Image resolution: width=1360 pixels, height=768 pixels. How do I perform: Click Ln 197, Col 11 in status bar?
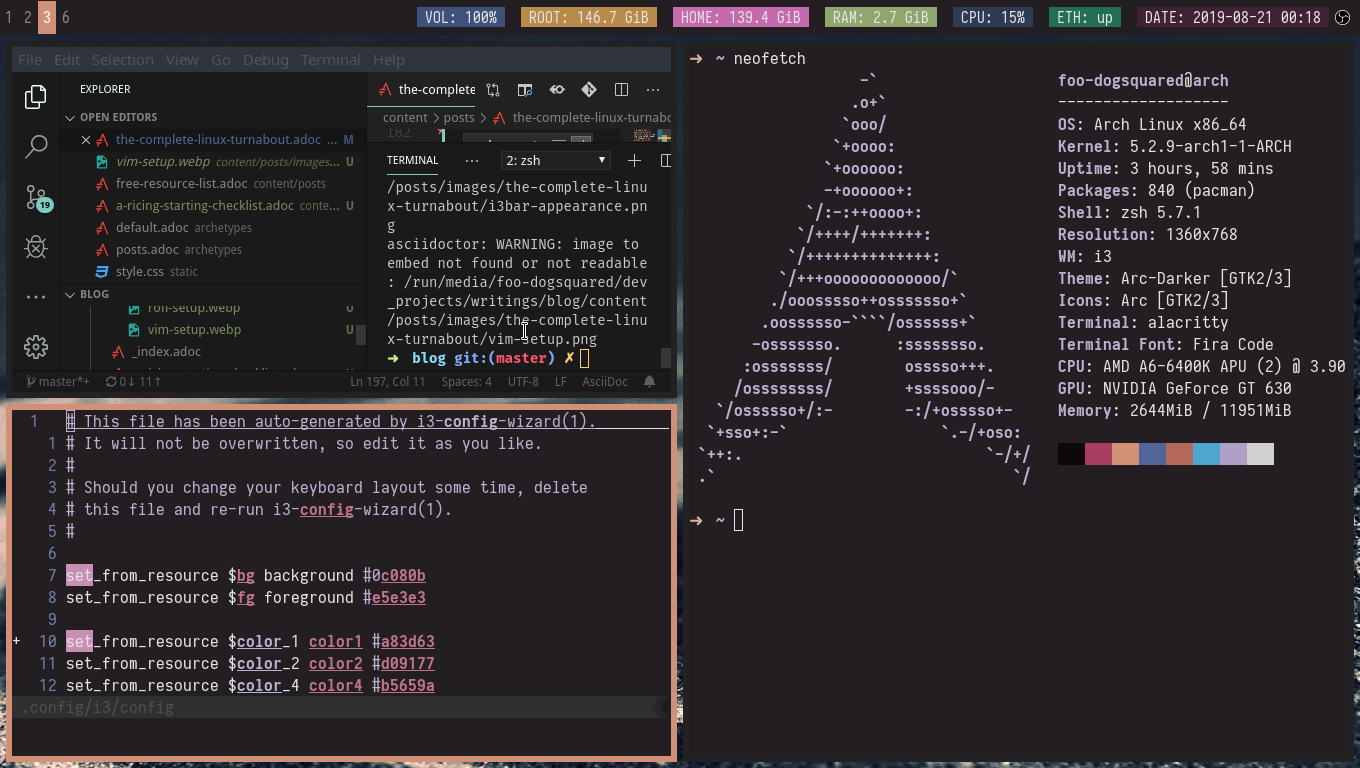point(388,381)
